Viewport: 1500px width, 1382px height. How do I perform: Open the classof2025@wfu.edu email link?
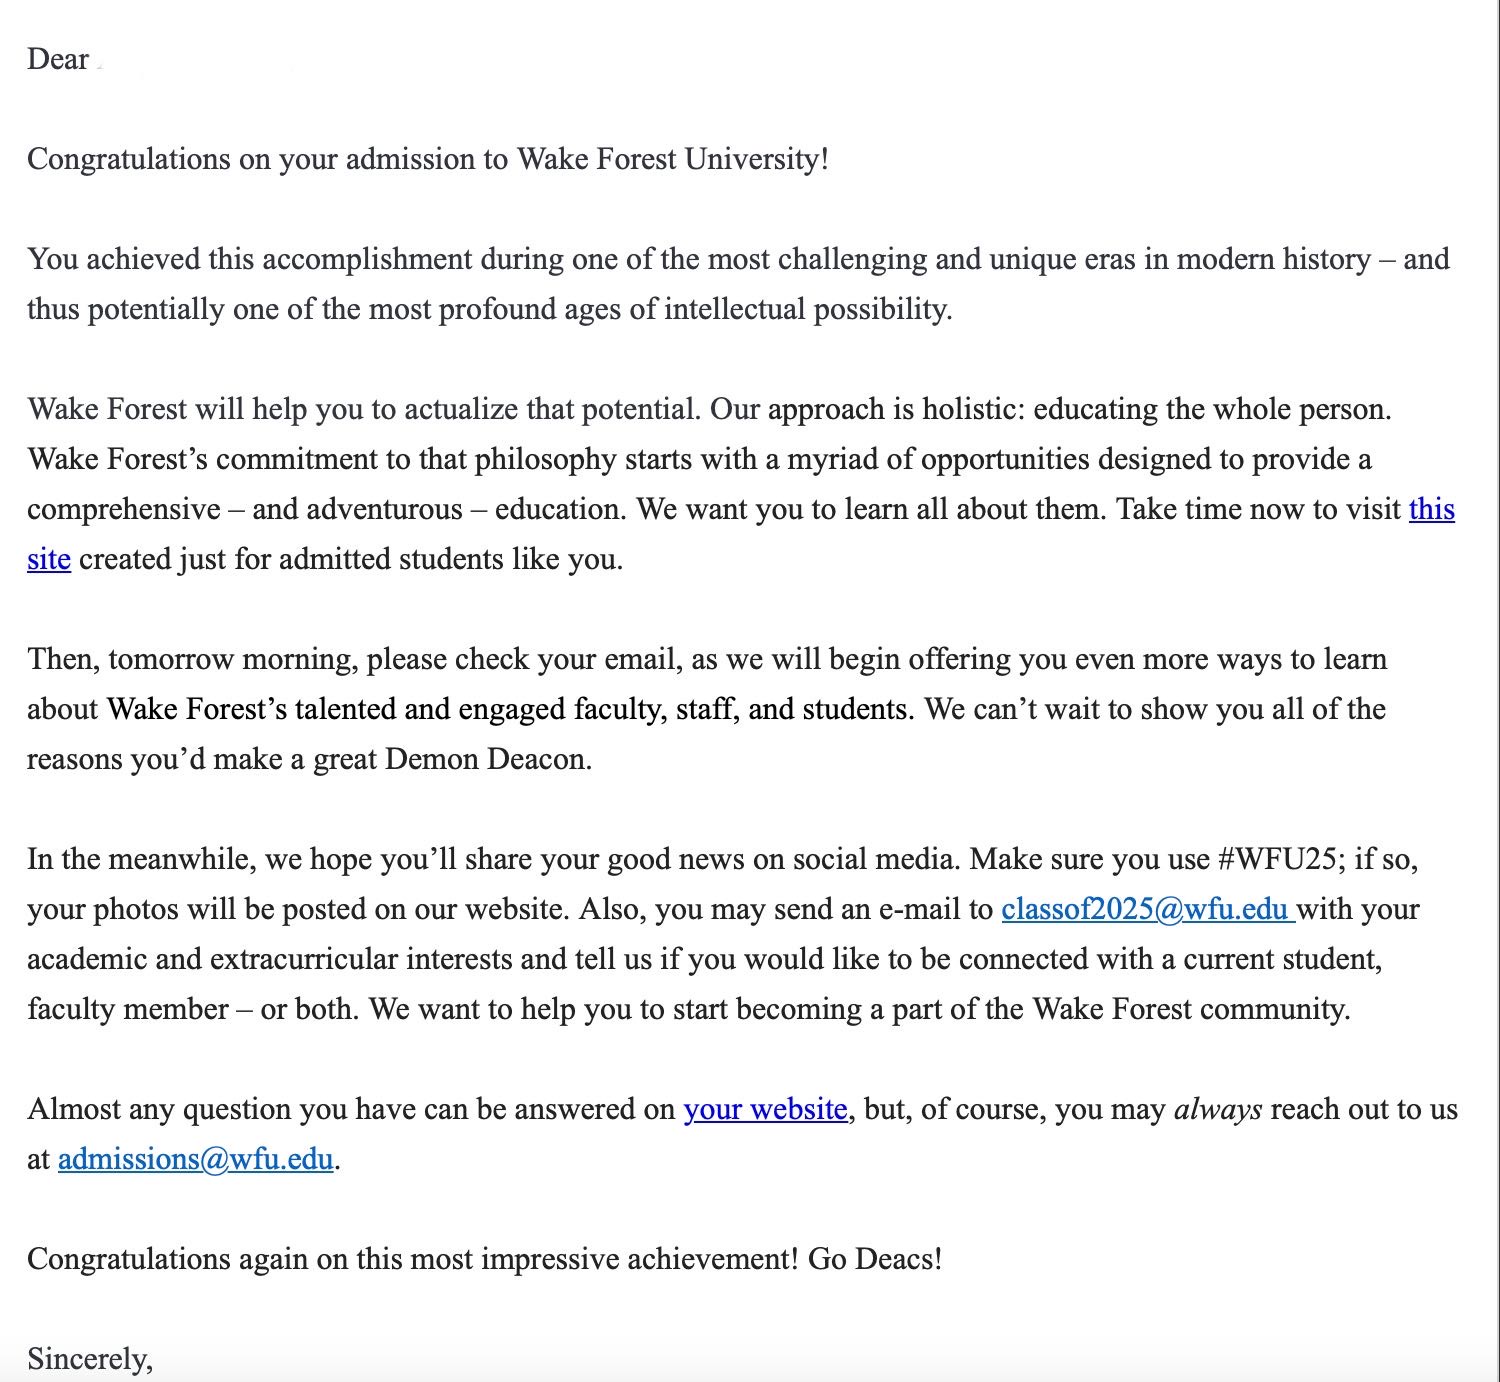[1145, 910]
